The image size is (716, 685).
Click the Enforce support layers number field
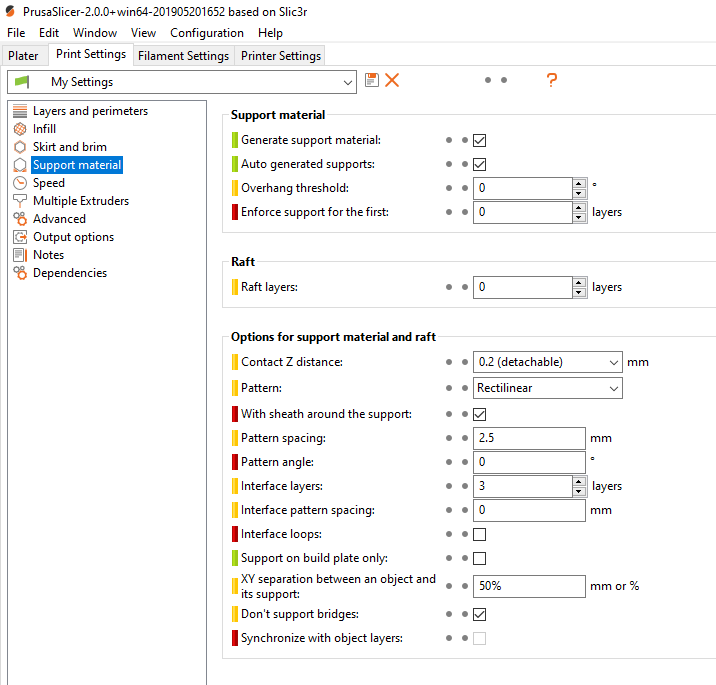tap(522, 212)
